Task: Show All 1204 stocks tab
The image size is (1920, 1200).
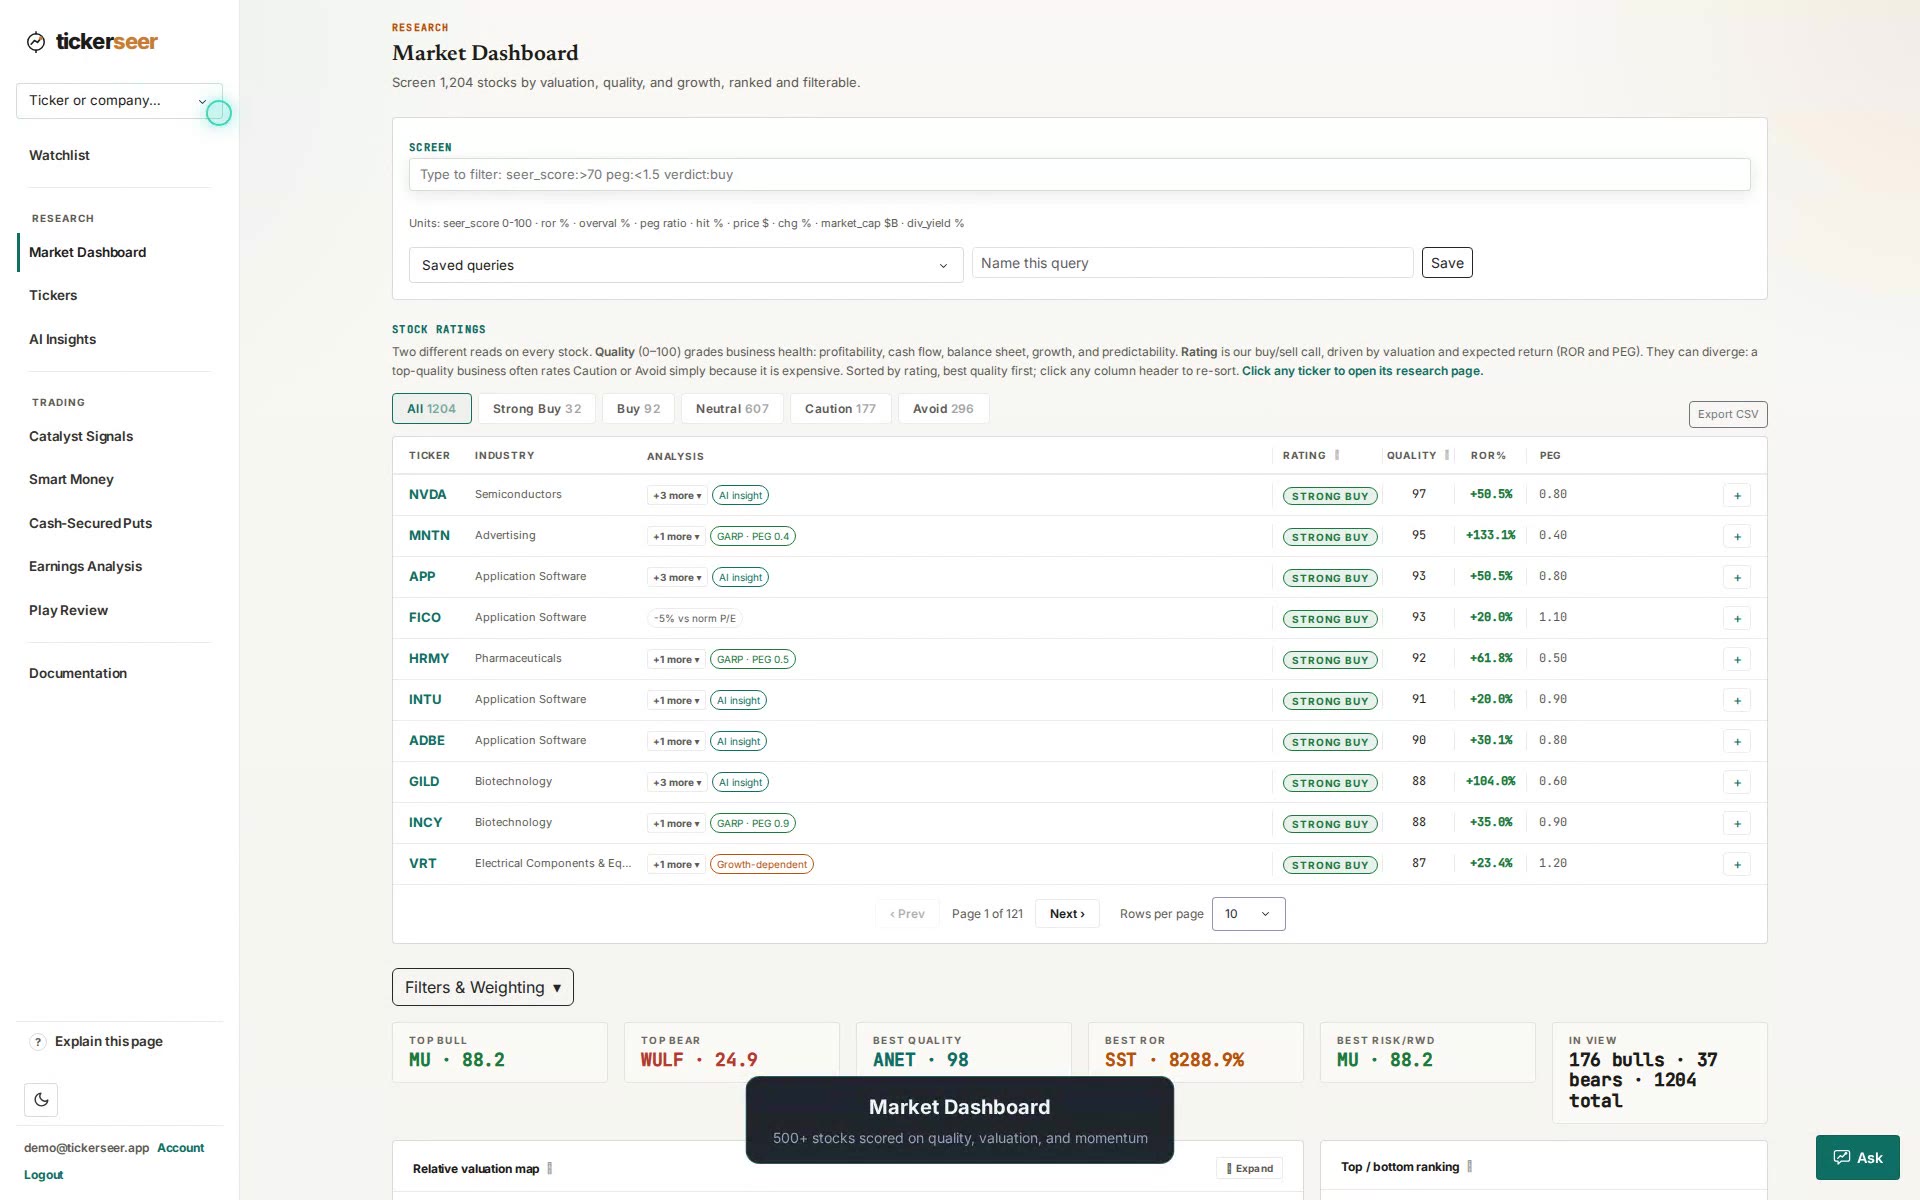Action: (x=431, y=409)
